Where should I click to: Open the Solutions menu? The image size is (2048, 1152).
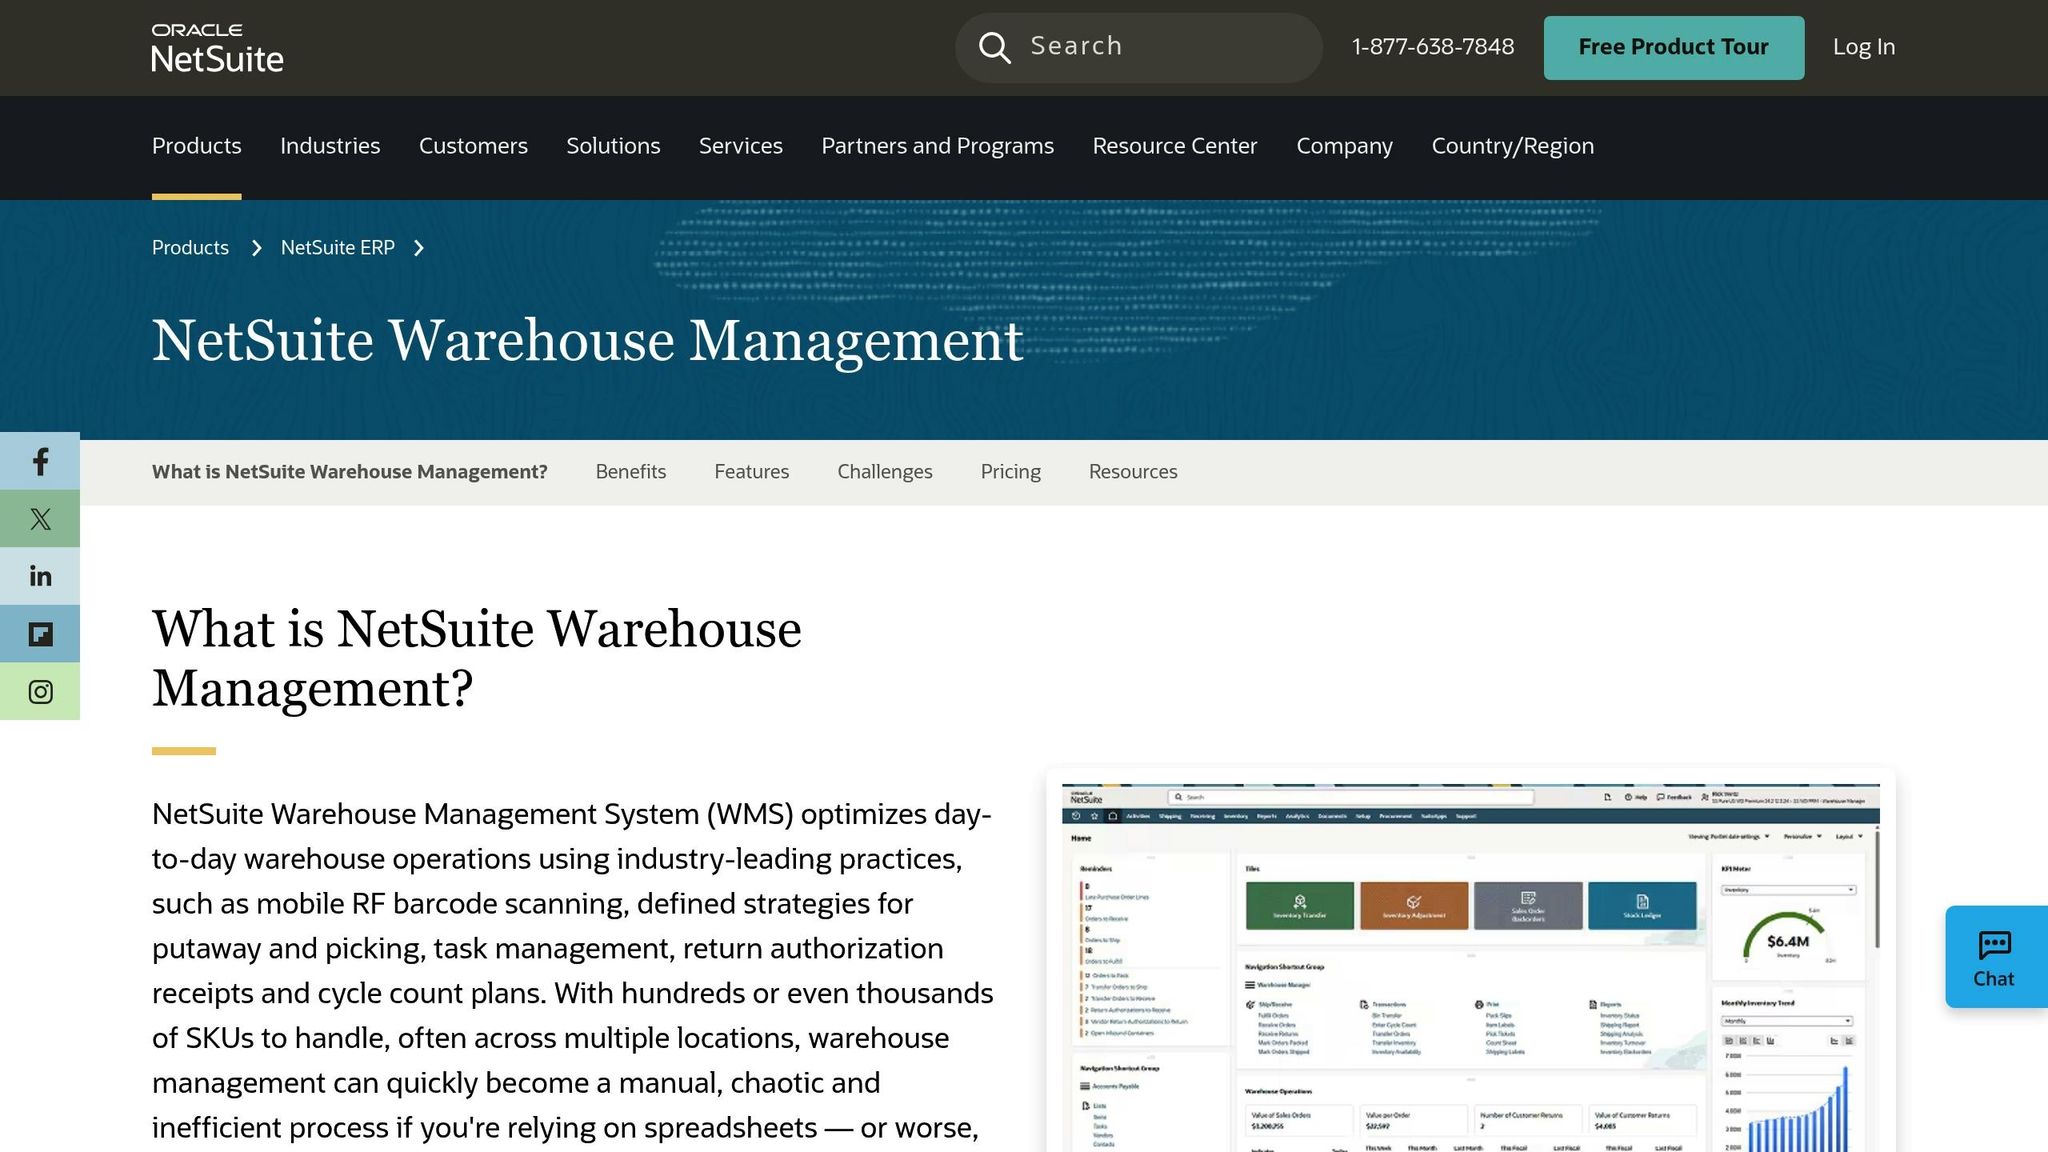coord(613,146)
